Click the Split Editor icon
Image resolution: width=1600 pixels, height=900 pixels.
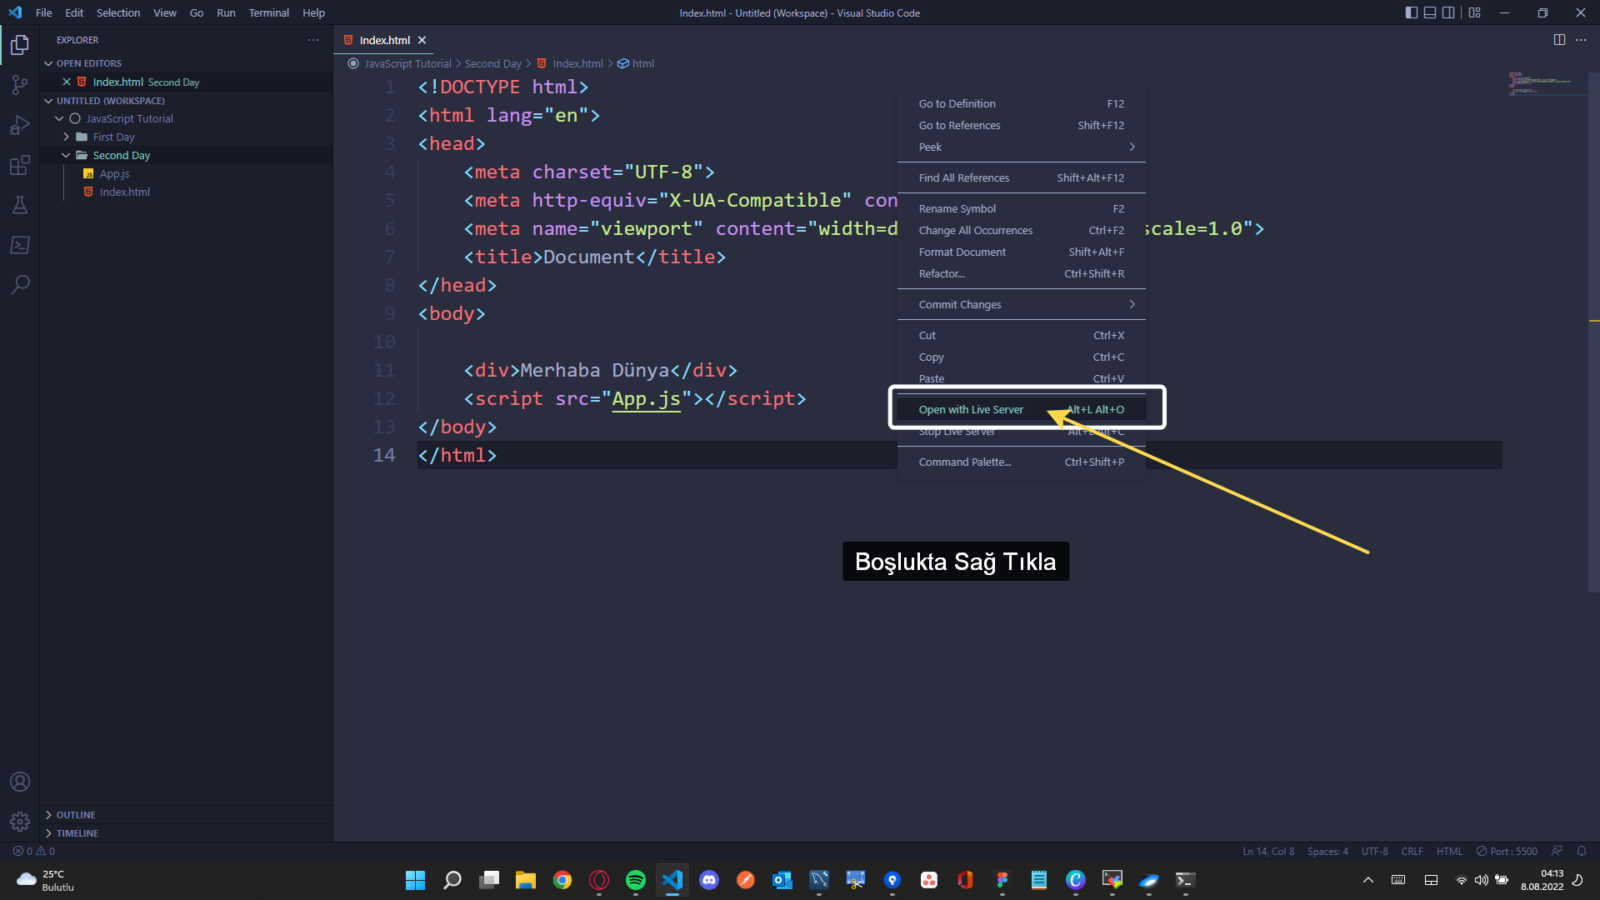coord(1559,39)
